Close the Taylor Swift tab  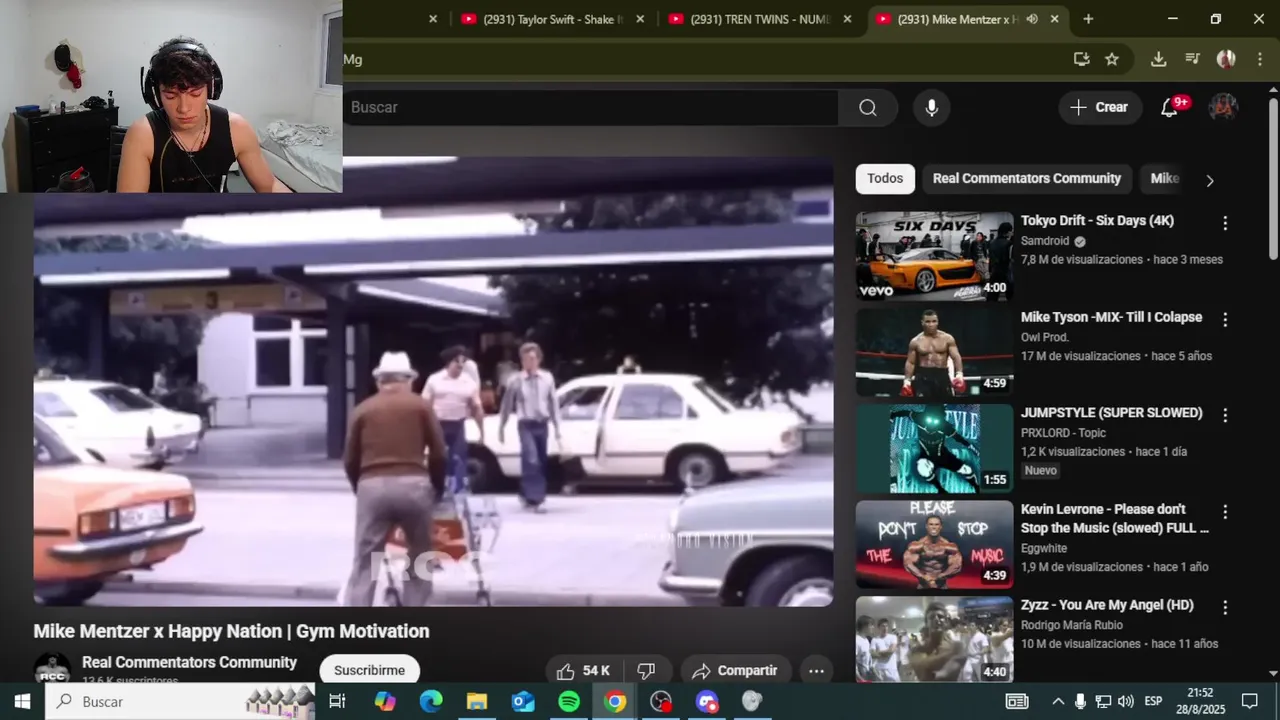[x=640, y=19]
